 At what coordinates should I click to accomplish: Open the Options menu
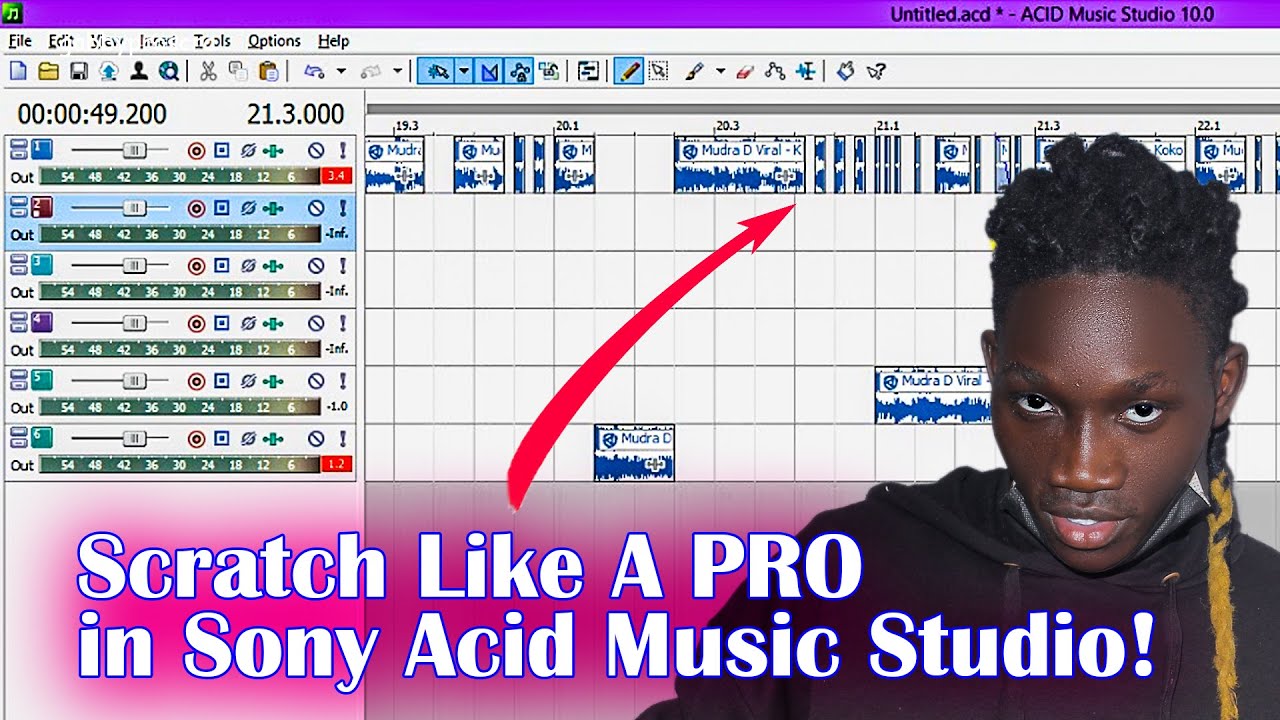(274, 41)
